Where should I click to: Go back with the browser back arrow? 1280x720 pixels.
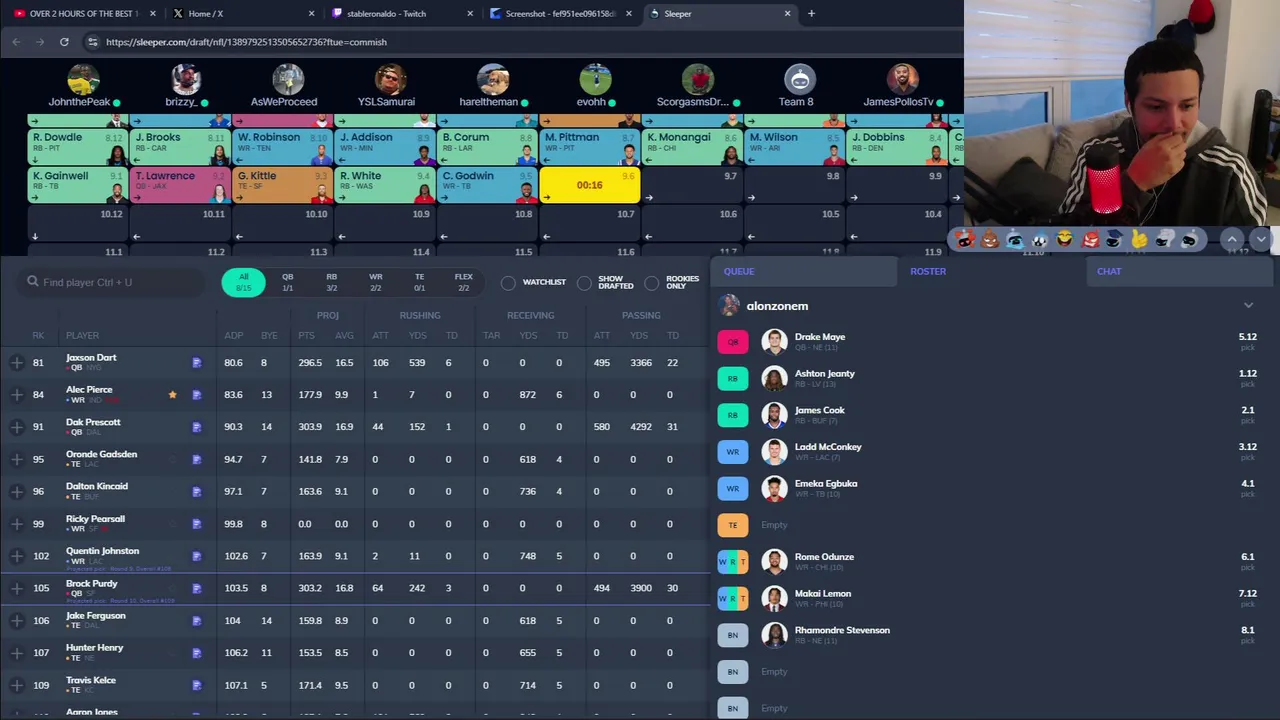point(16,42)
